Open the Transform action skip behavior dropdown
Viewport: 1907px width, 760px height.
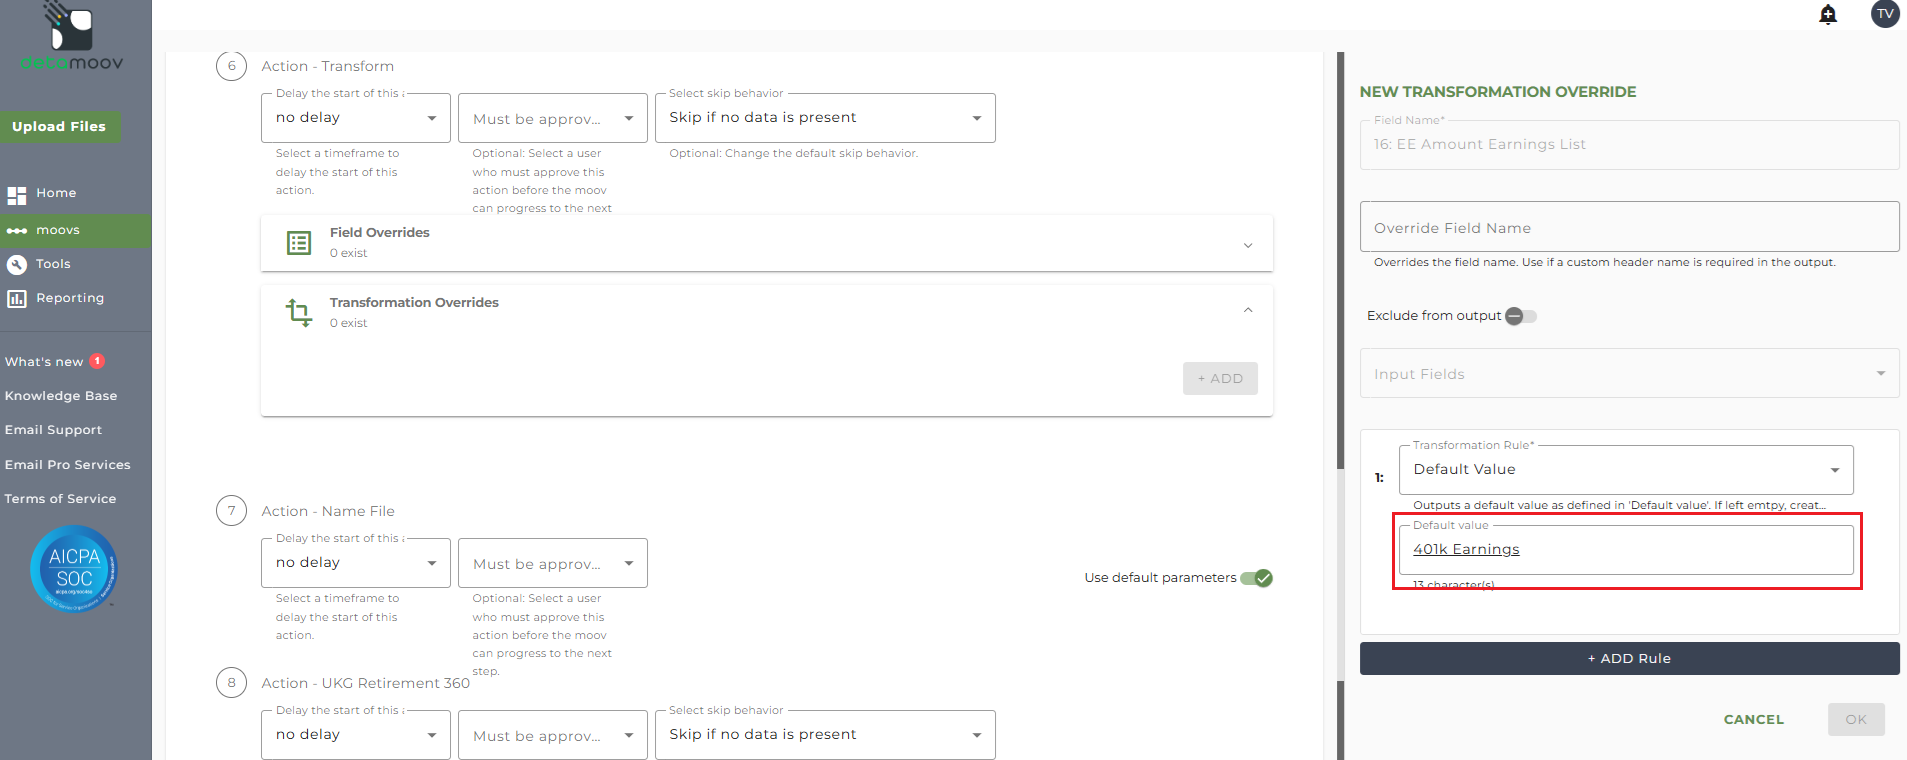[x=825, y=118]
